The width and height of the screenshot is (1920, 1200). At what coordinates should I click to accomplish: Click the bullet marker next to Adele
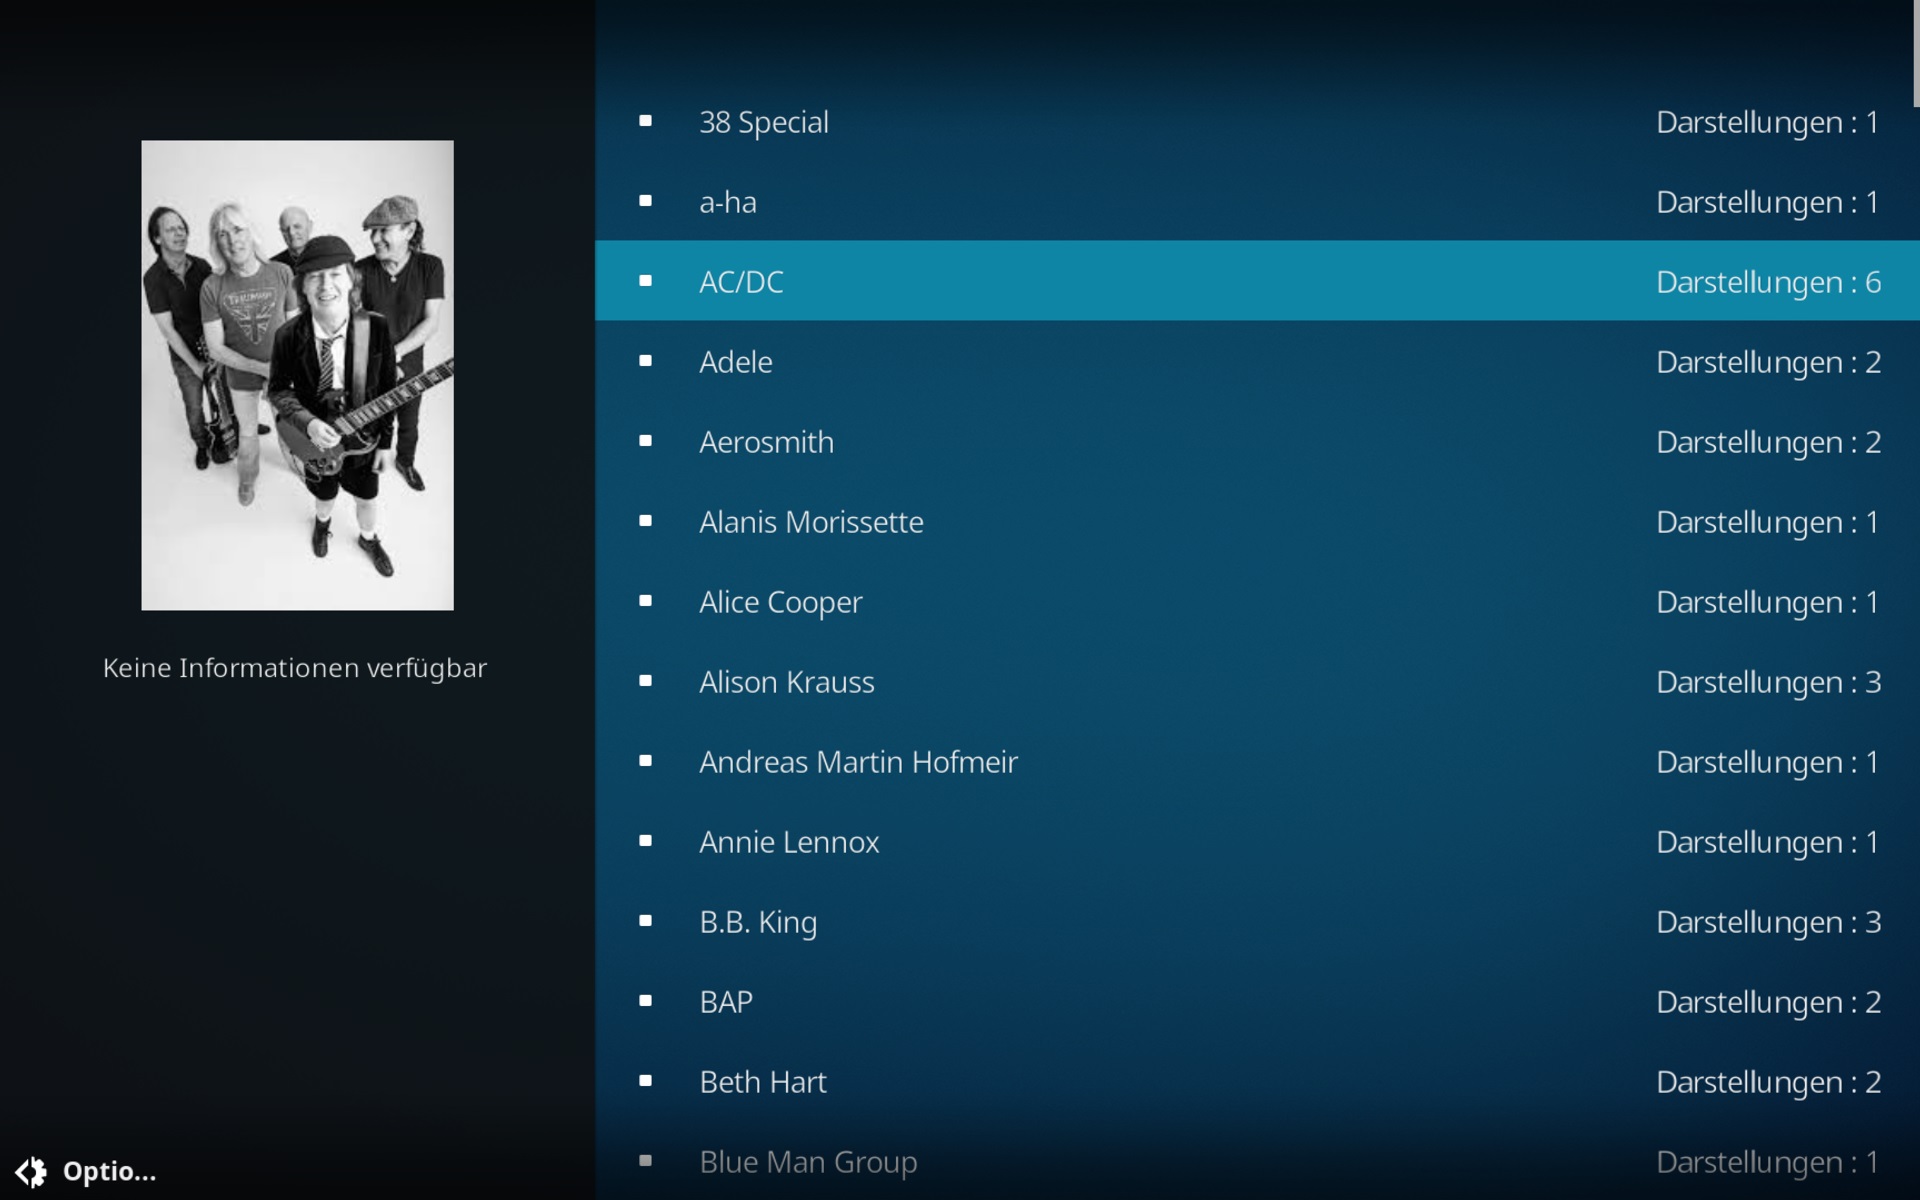645,361
